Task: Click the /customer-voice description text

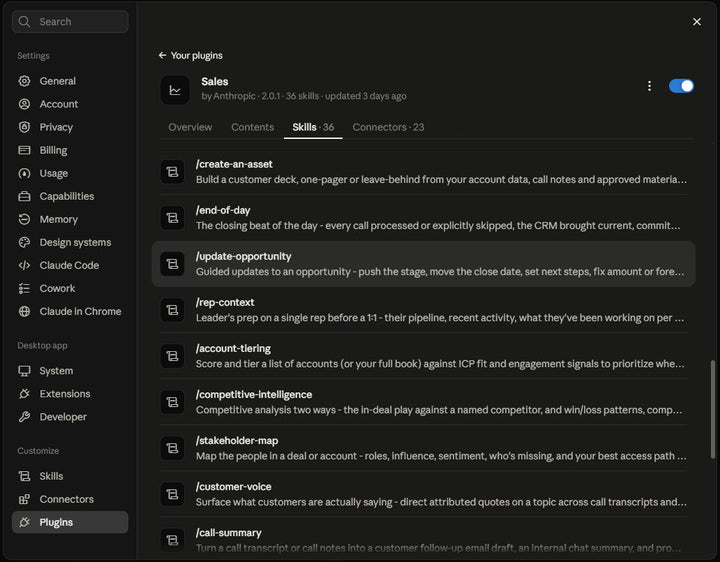Action: click(441, 502)
